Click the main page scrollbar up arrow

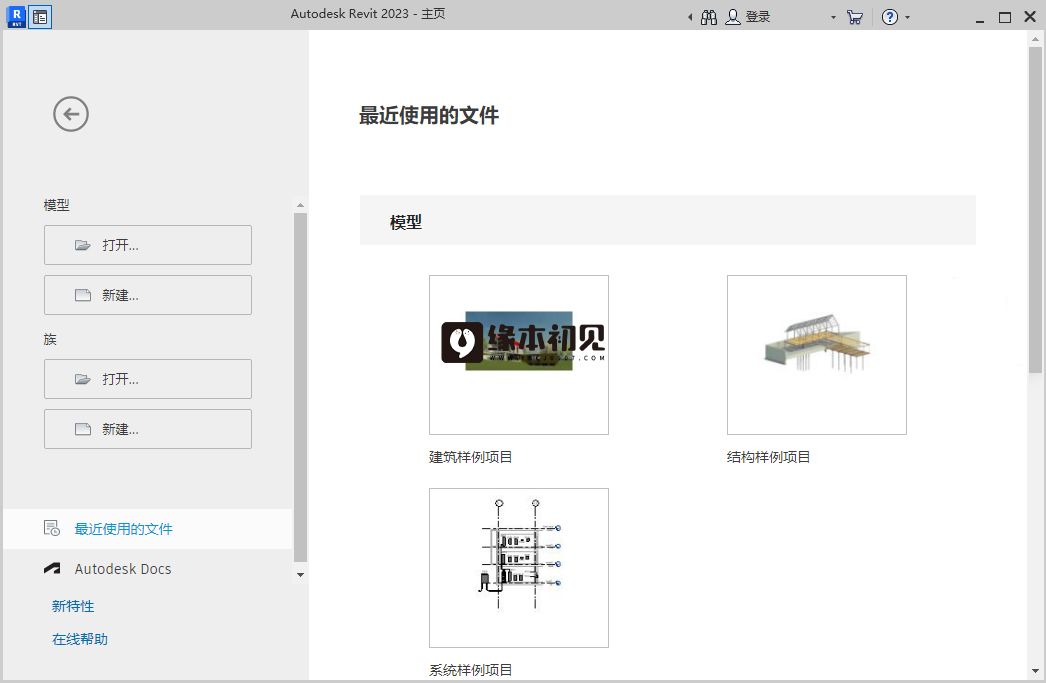(x=1035, y=39)
